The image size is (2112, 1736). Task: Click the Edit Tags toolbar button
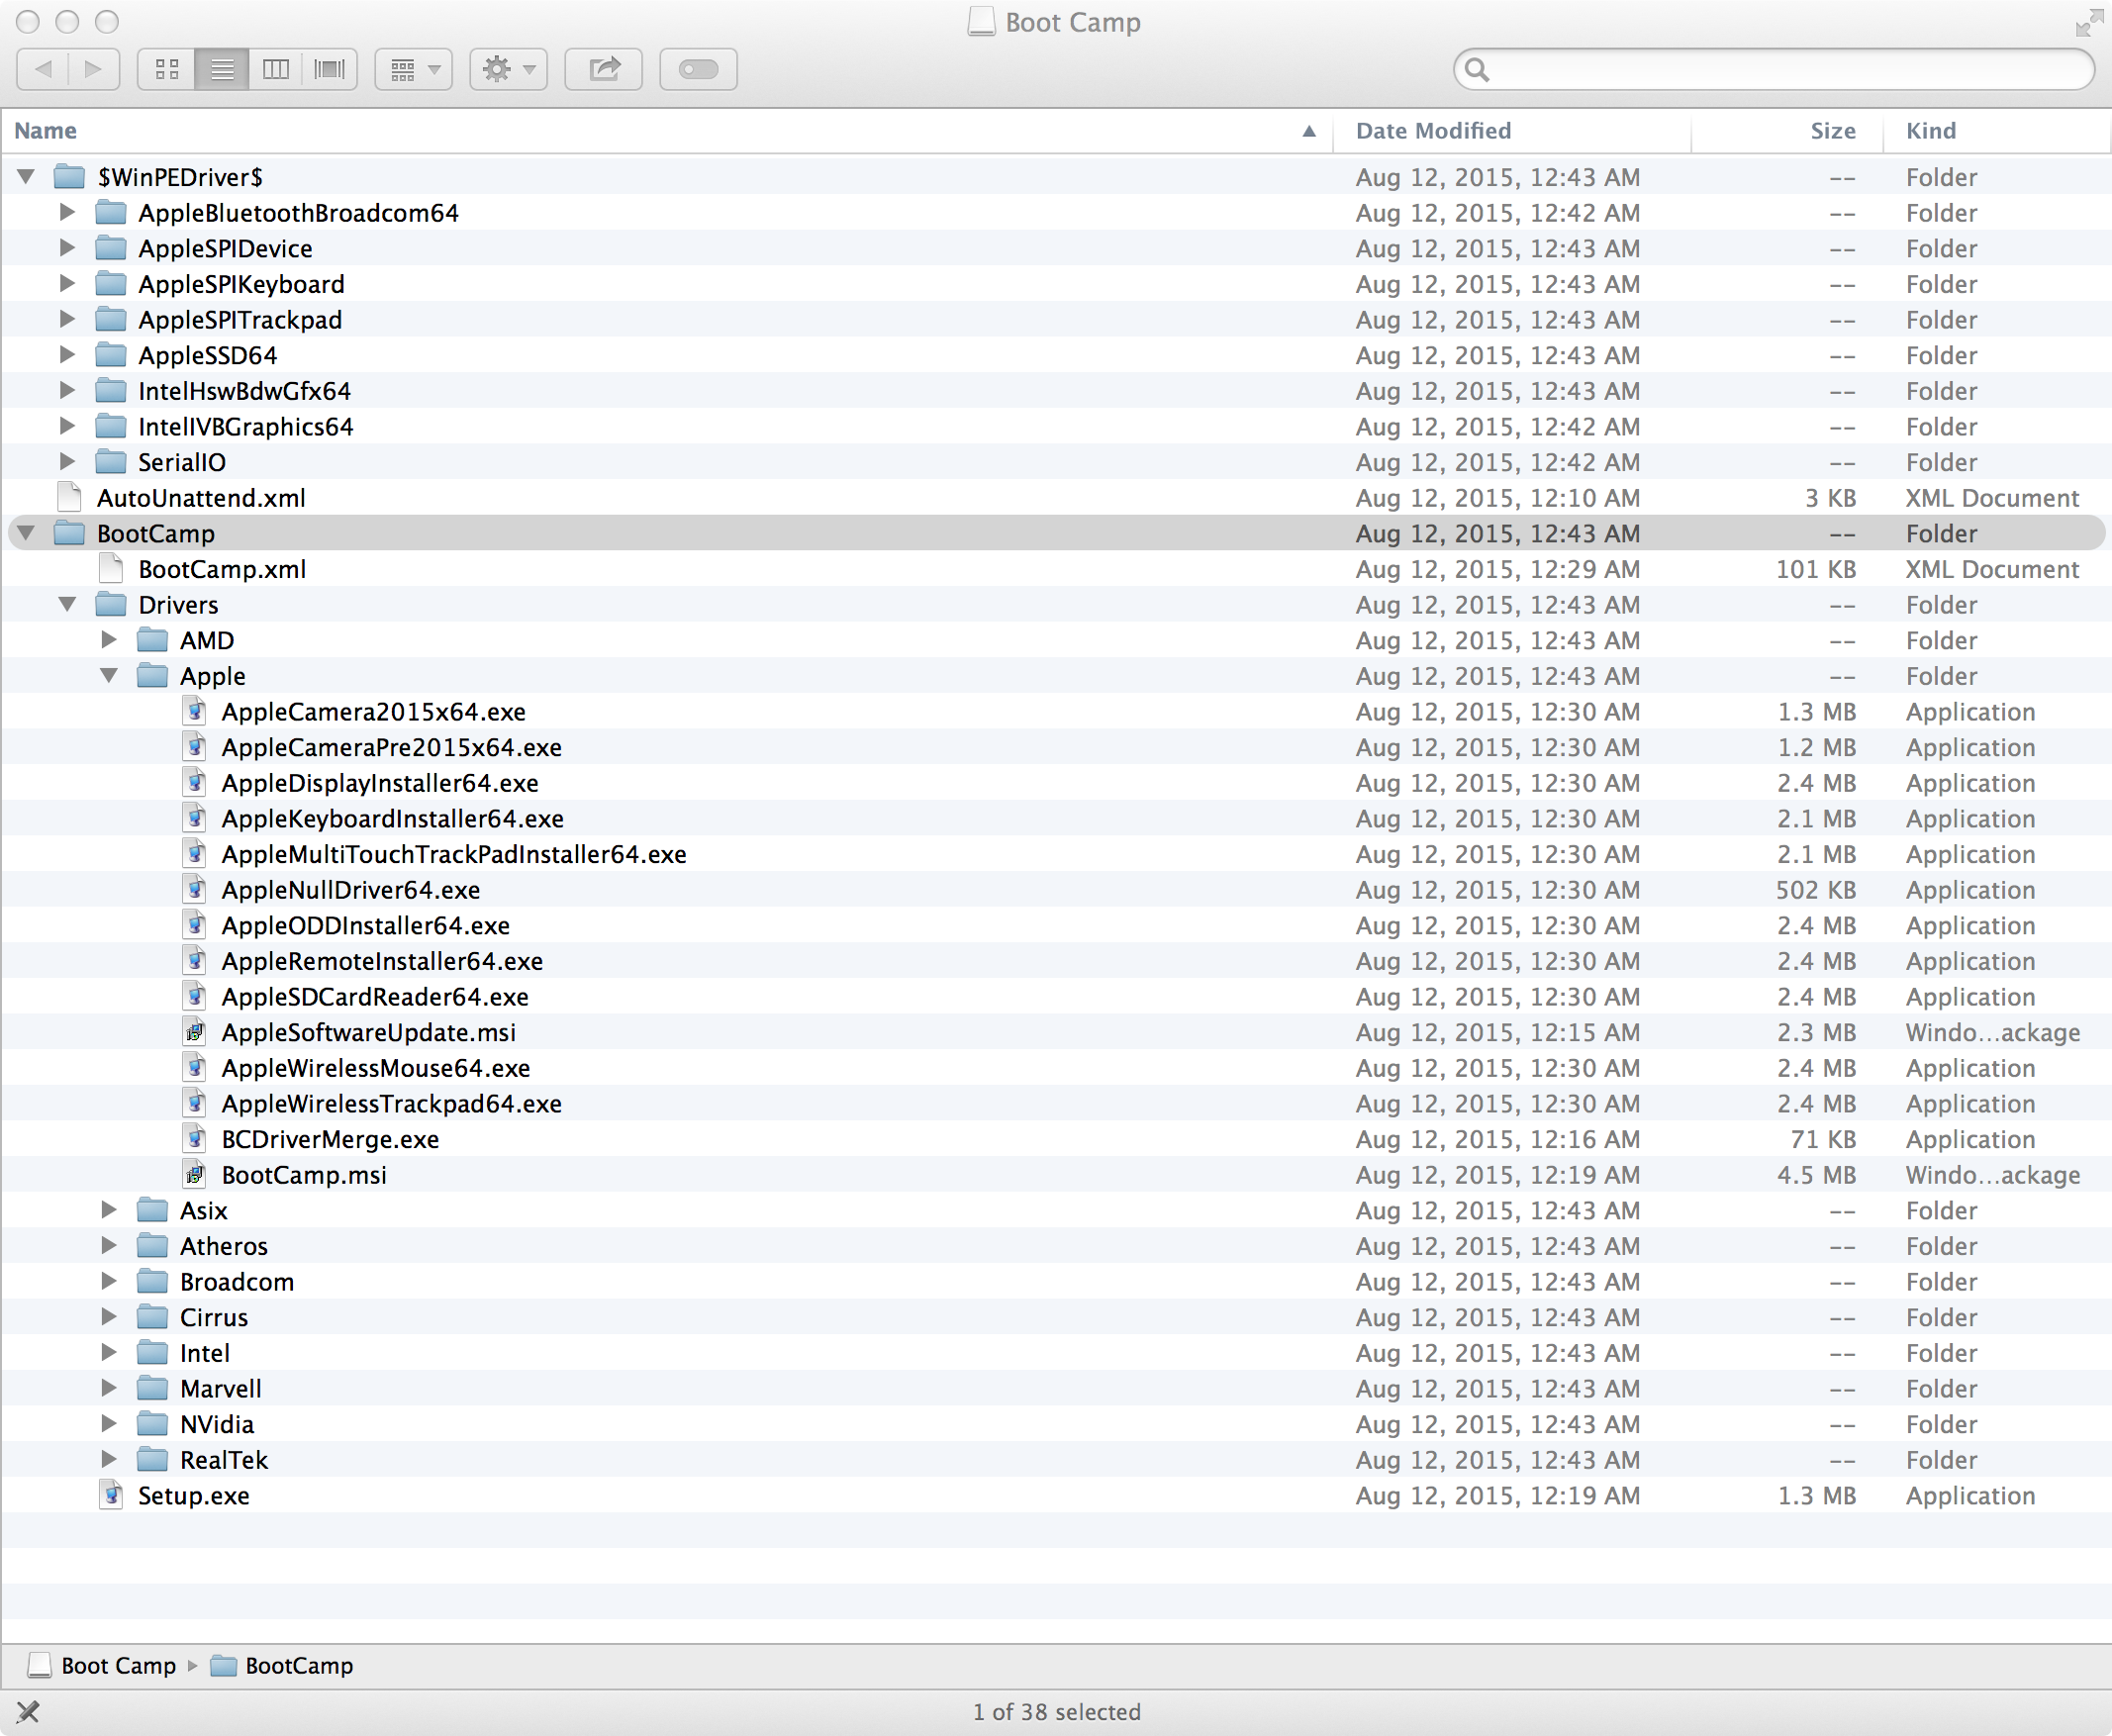698,69
